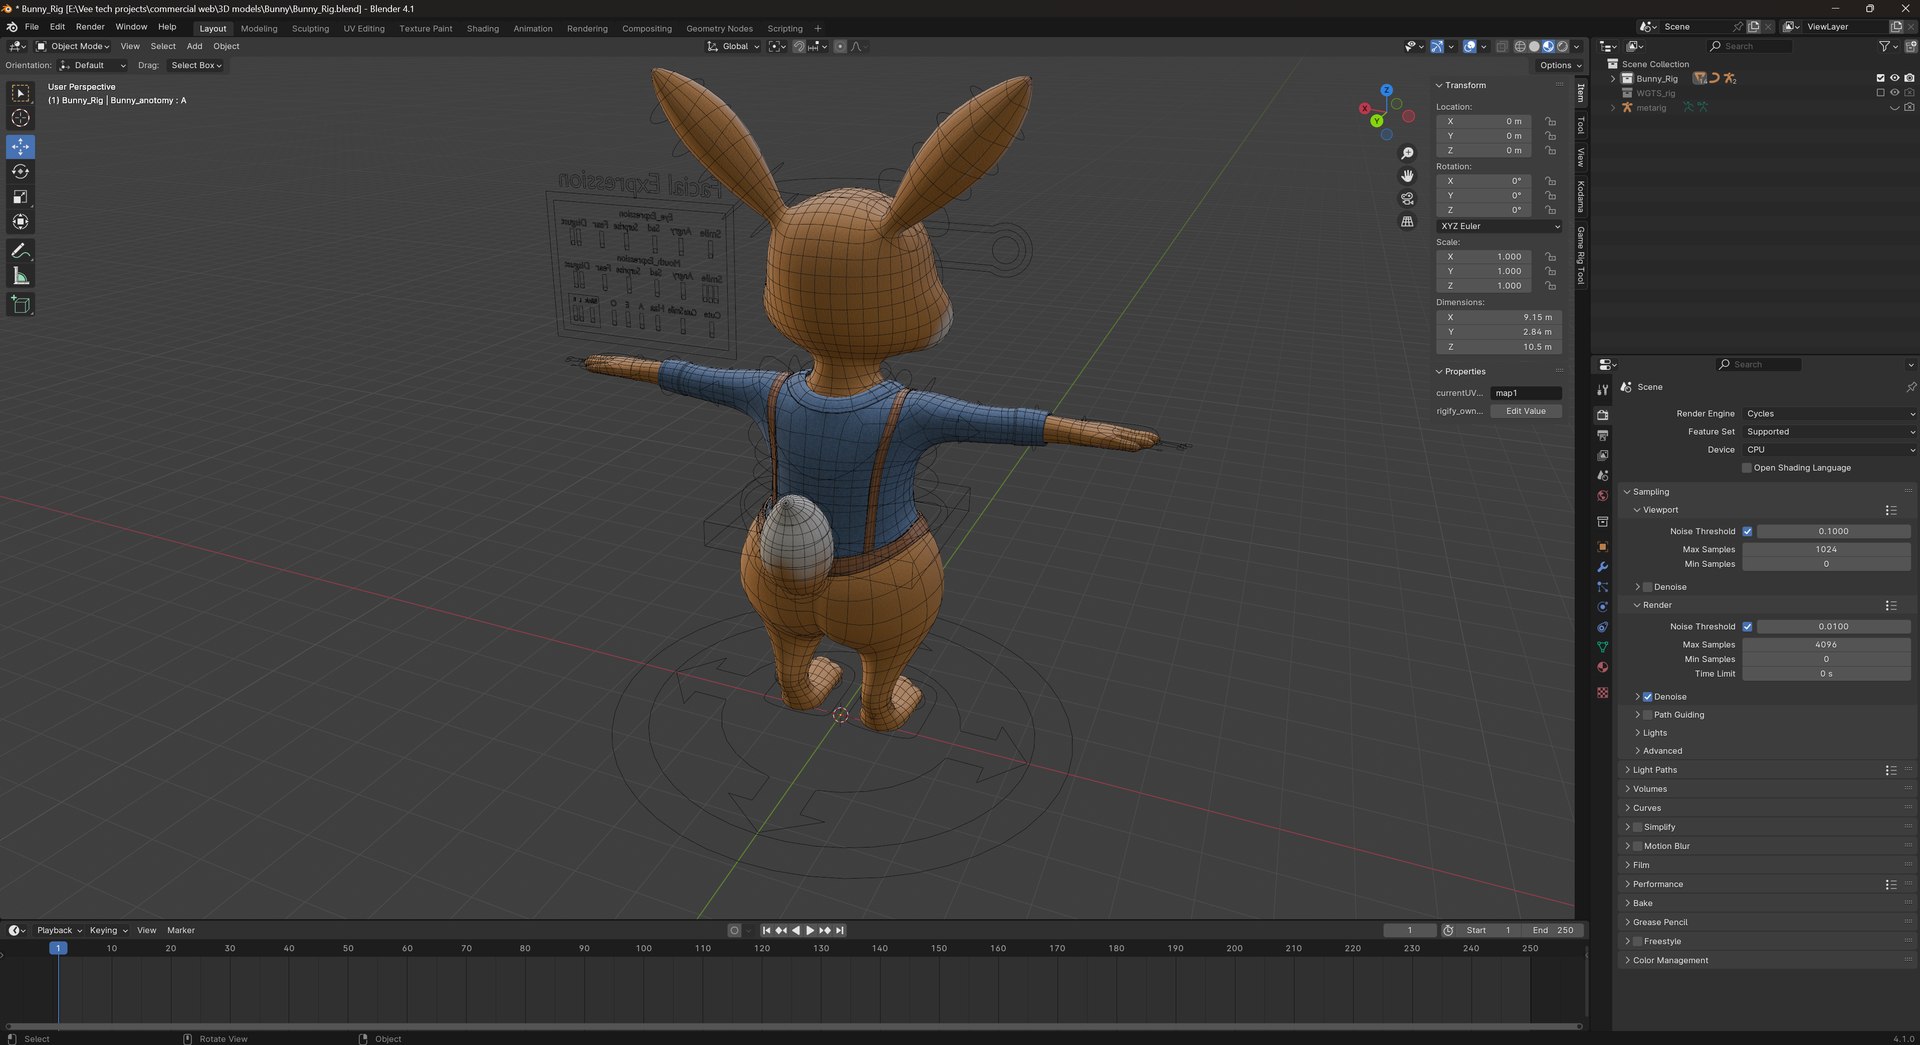Open the Modifiers wrench tab

[x=1603, y=567]
